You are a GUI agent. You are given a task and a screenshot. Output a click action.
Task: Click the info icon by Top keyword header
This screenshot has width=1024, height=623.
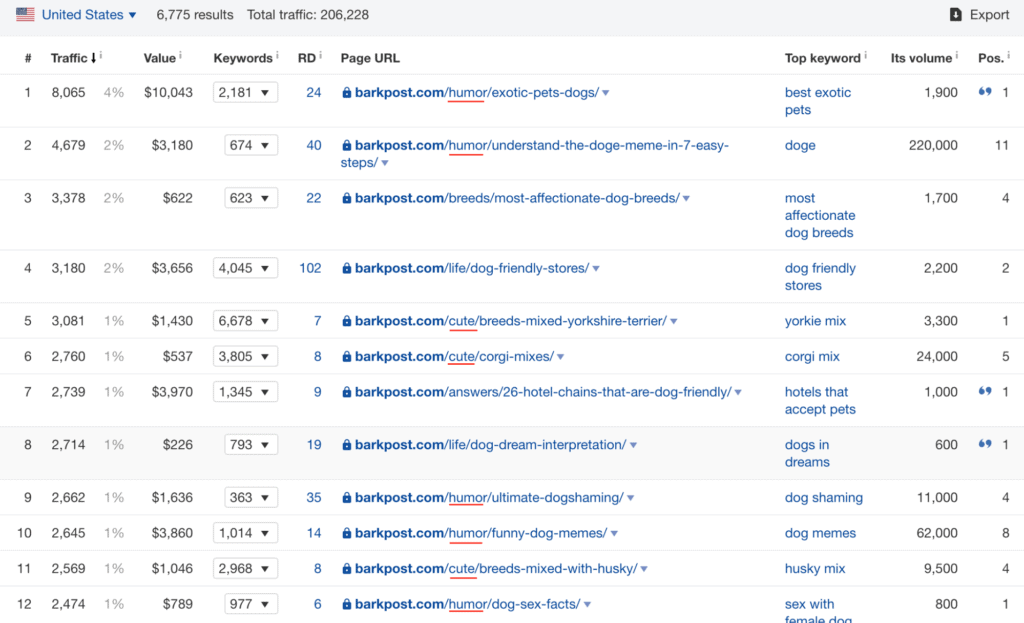865,56
